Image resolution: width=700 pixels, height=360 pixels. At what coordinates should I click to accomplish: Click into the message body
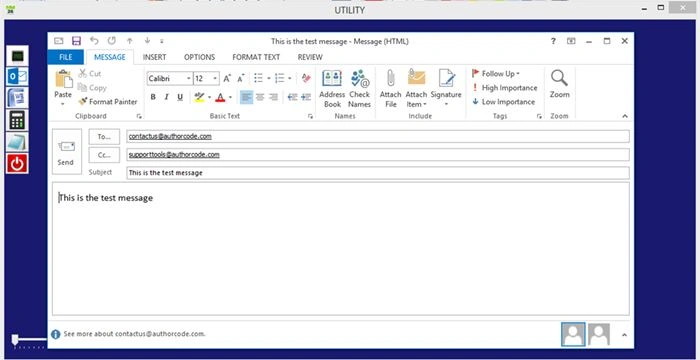(341, 248)
